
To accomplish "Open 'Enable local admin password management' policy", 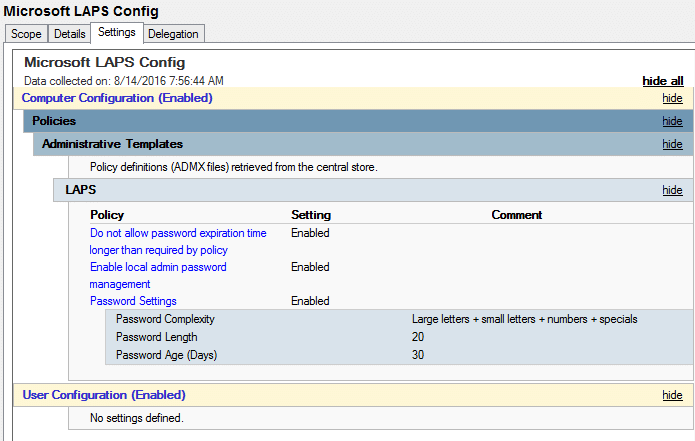I will (158, 267).
